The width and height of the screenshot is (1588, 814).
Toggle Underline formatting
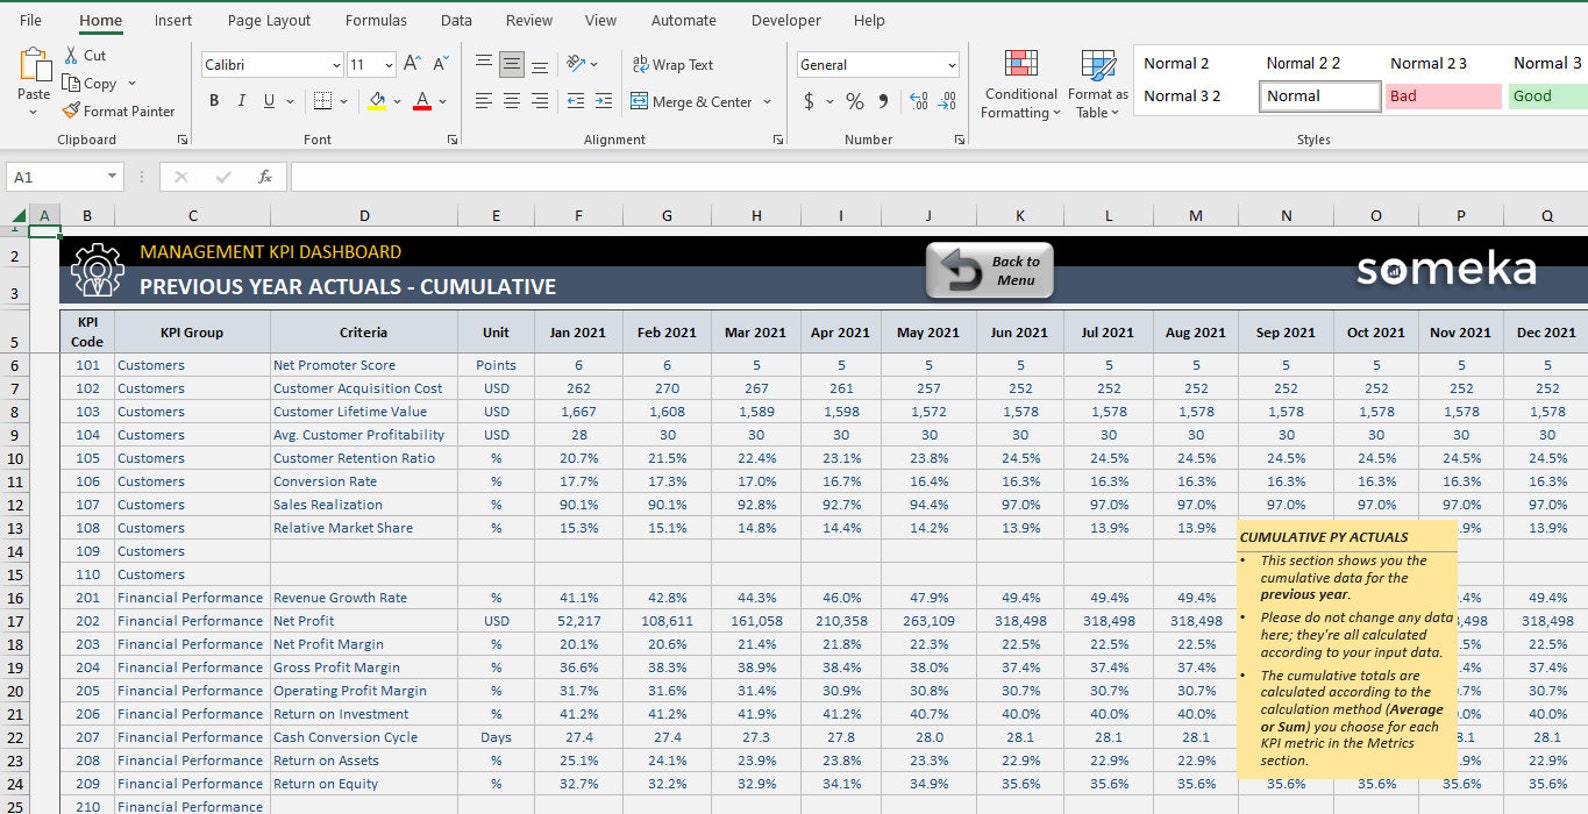[x=269, y=101]
